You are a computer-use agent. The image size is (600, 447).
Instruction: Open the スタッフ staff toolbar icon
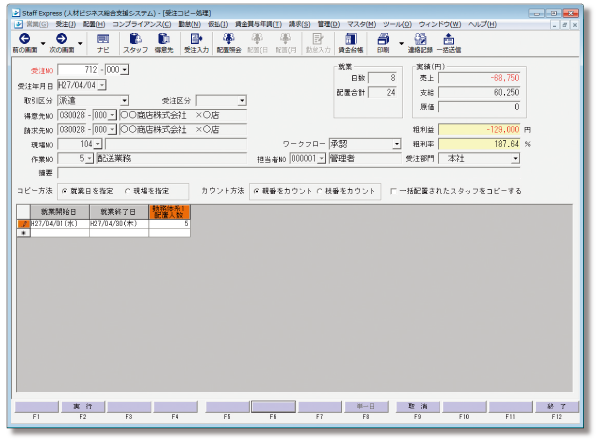[x=135, y=39]
